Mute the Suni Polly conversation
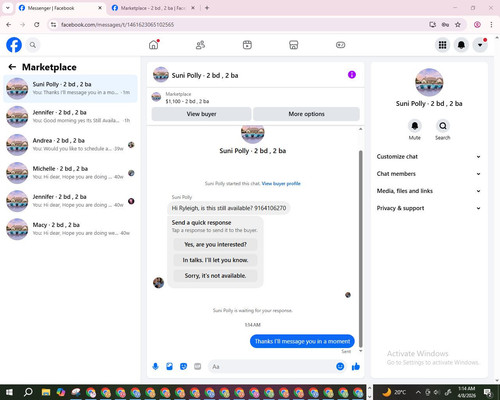This screenshot has height=400, width=500. (415, 126)
